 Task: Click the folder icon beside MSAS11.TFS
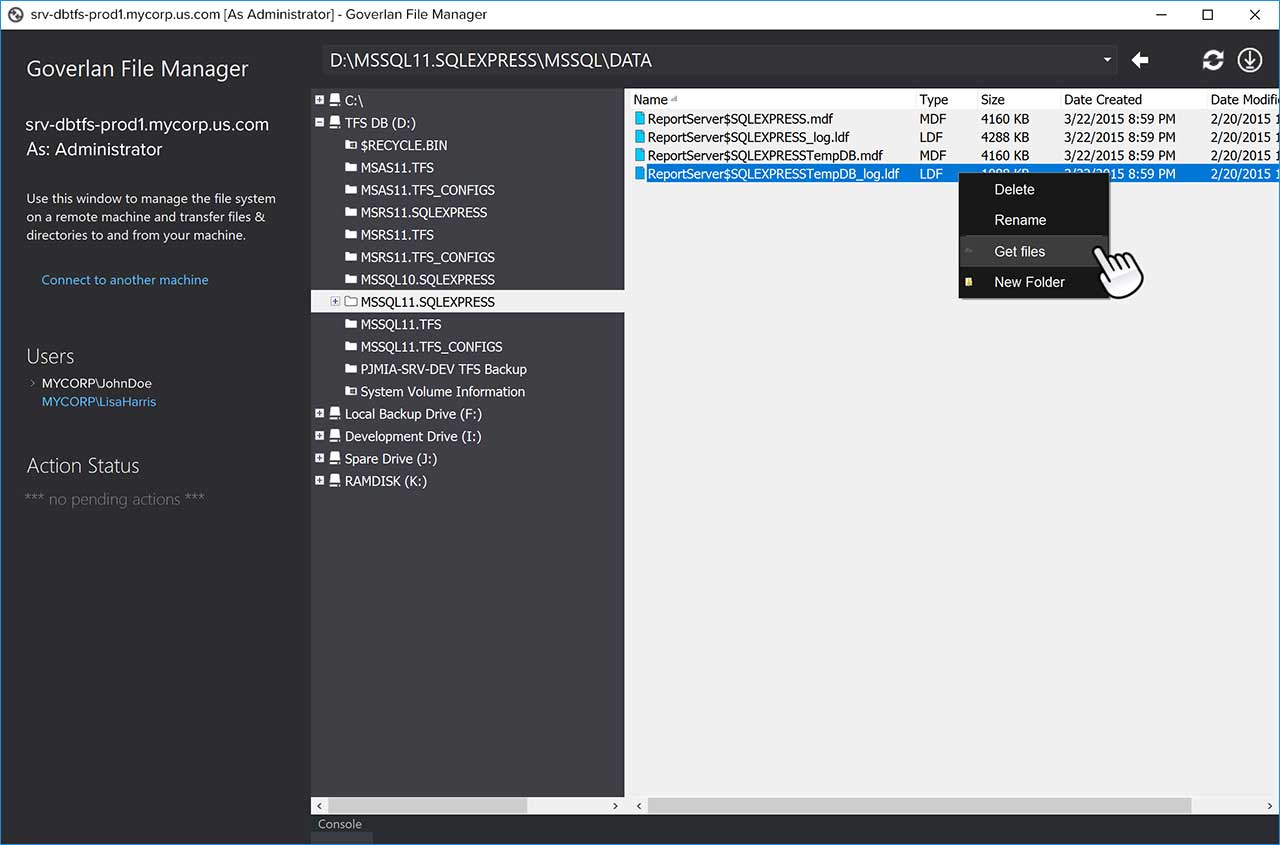tap(351, 167)
